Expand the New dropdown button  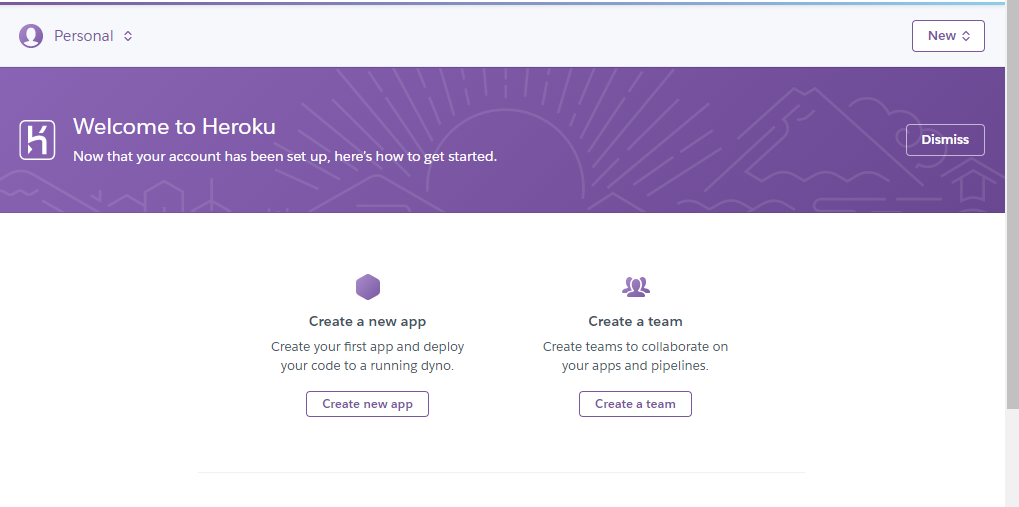[948, 36]
